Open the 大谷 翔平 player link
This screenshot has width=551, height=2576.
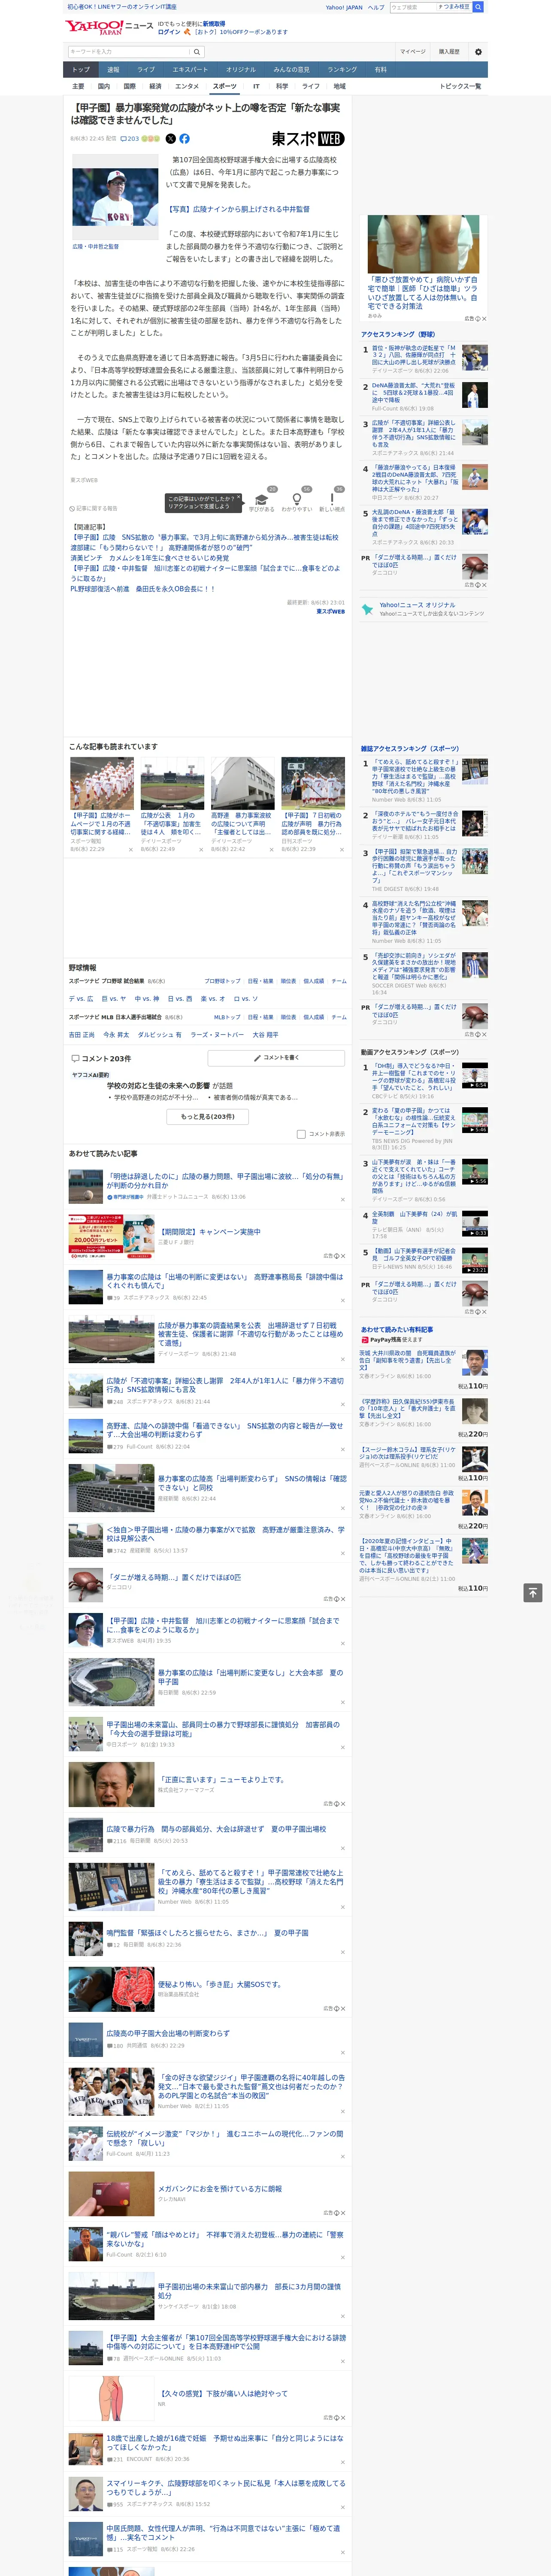[x=266, y=1035]
